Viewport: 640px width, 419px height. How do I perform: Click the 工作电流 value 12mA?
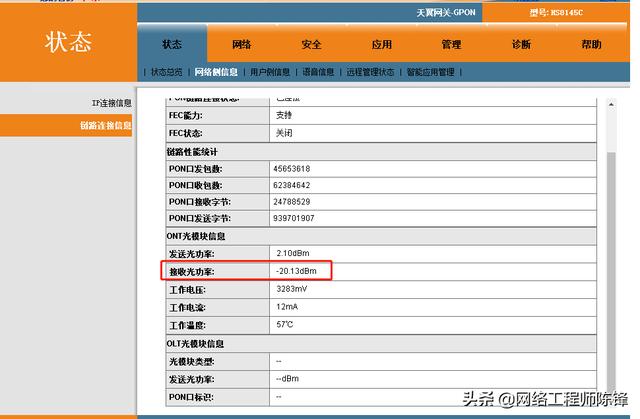(x=287, y=307)
